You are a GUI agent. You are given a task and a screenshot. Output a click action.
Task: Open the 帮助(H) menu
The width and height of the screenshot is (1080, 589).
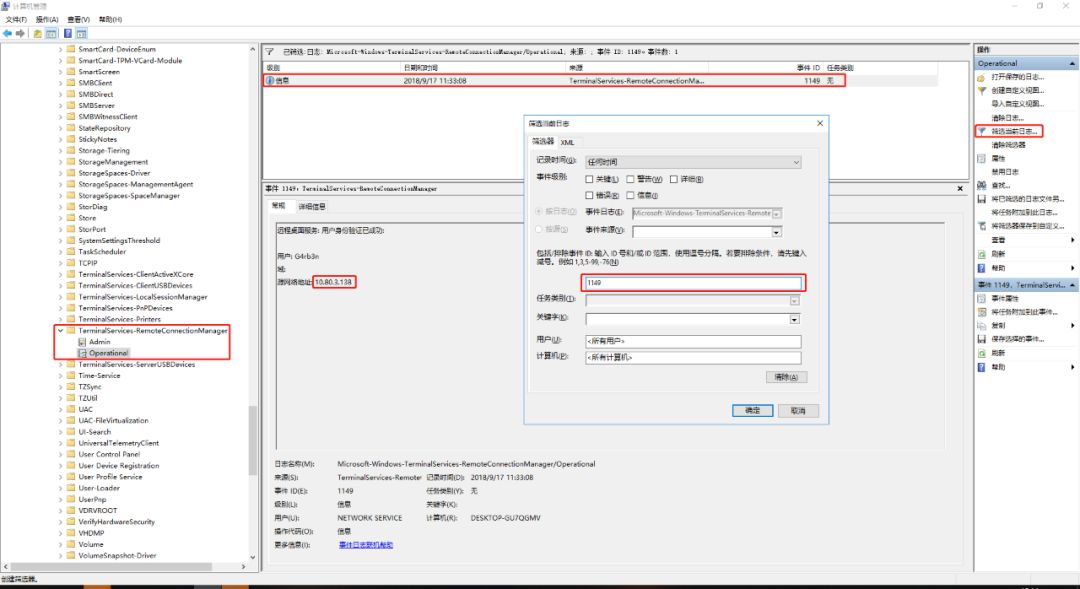click(110, 19)
